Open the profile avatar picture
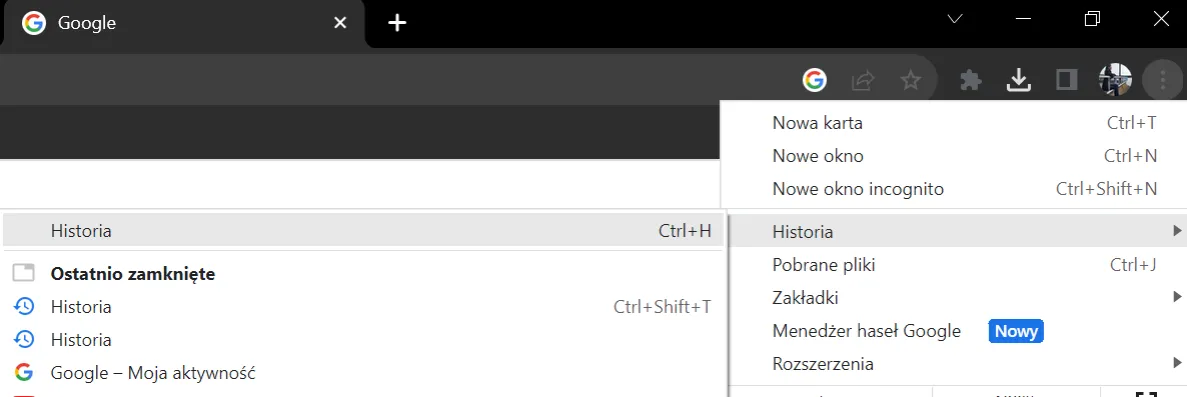 coord(1115,80)
